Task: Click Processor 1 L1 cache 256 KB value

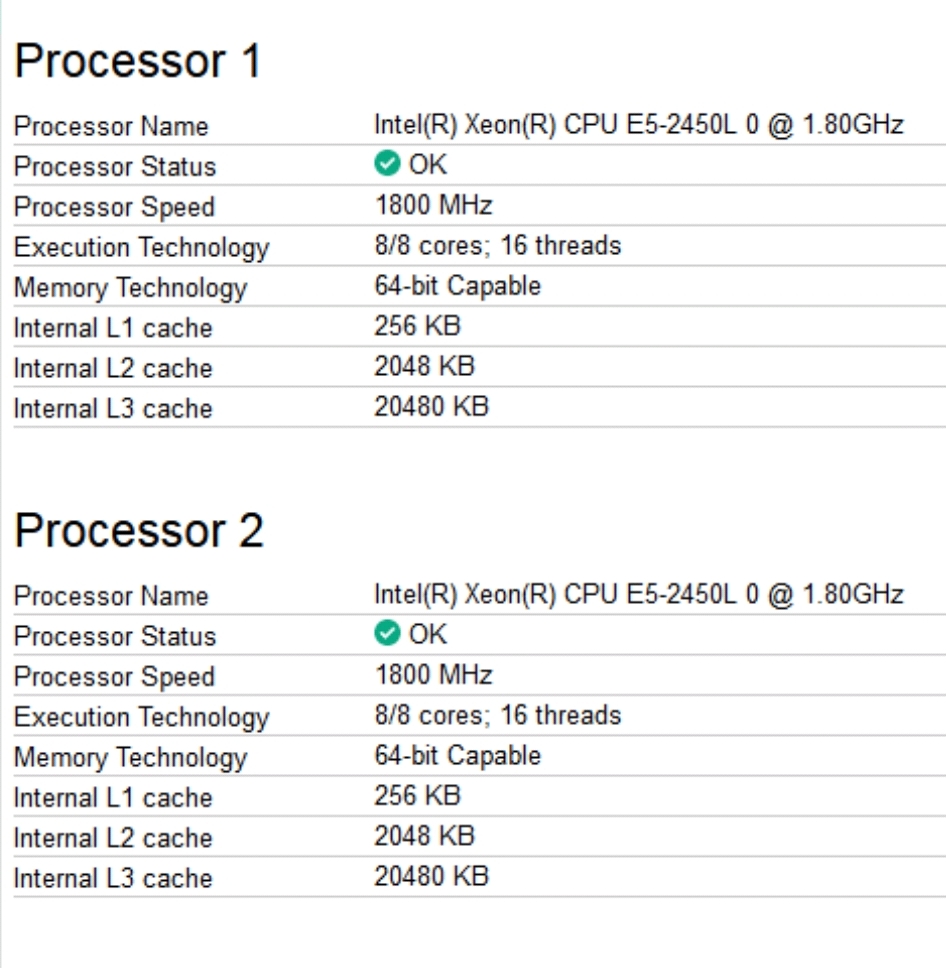Action: [x=417, y=326]
